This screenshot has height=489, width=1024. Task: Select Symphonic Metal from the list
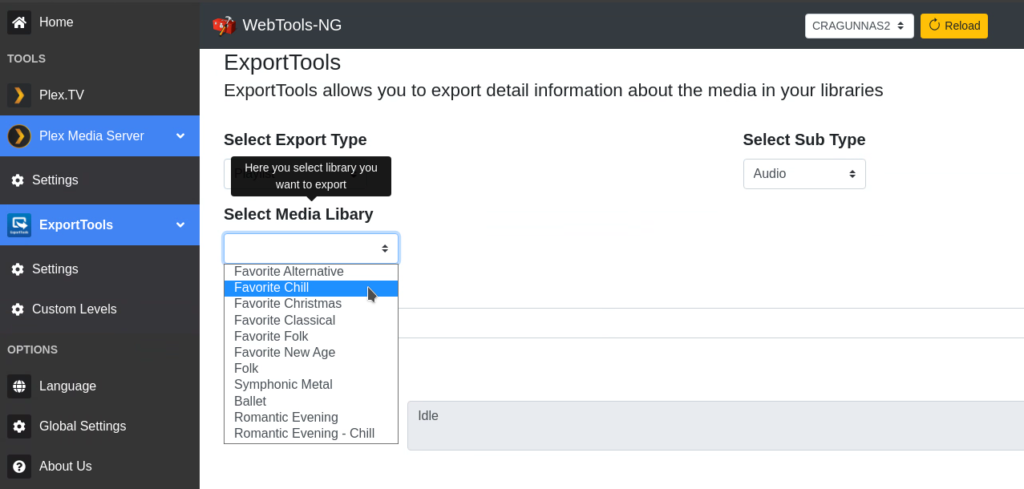pos(311,385)
